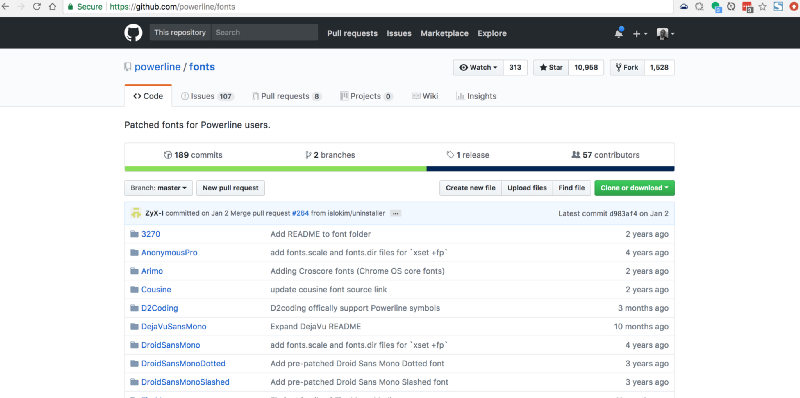Viewport: 800px width, 398px height.
Task: Open pull request #264 link
Action: pos(301,213)
